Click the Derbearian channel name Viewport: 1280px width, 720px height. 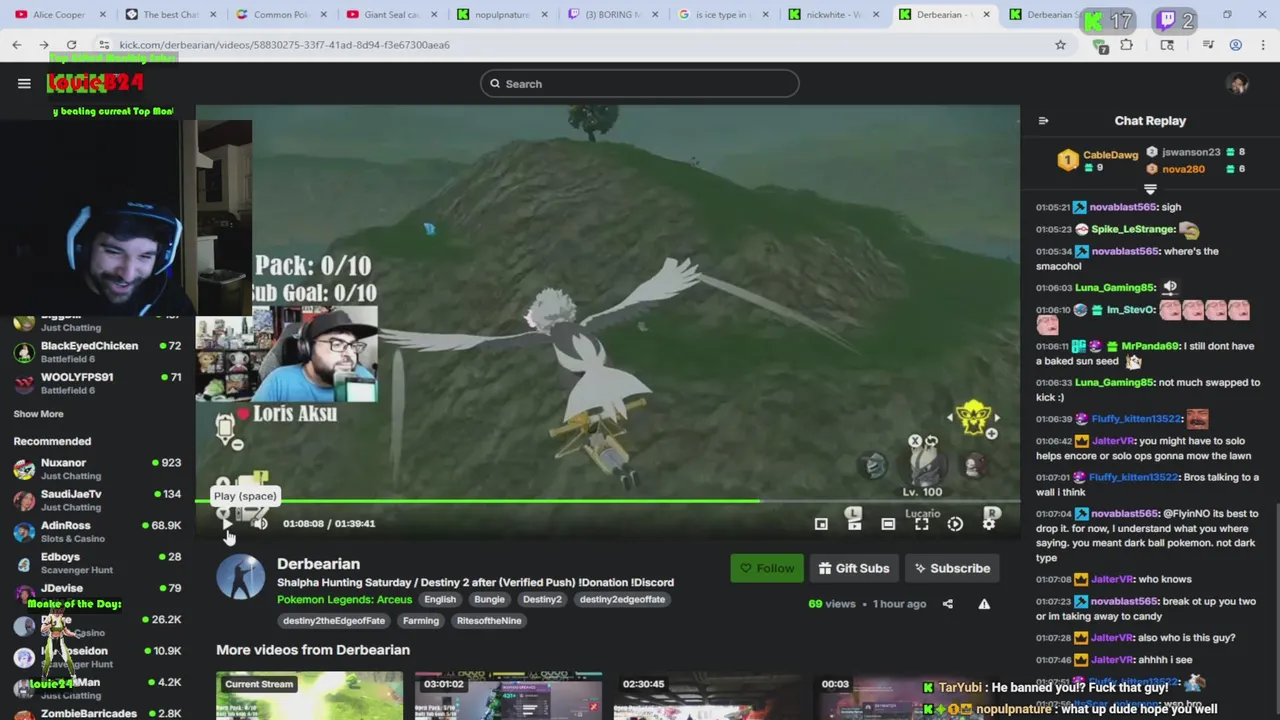318,564
